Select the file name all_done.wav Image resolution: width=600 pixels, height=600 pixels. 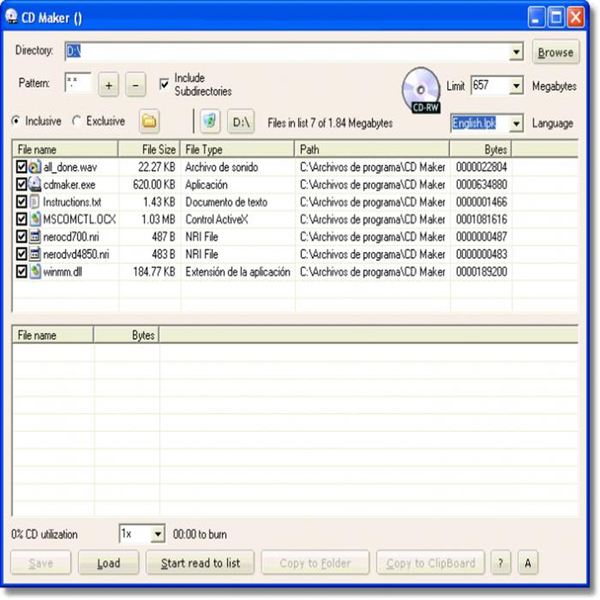click(70, 167)
